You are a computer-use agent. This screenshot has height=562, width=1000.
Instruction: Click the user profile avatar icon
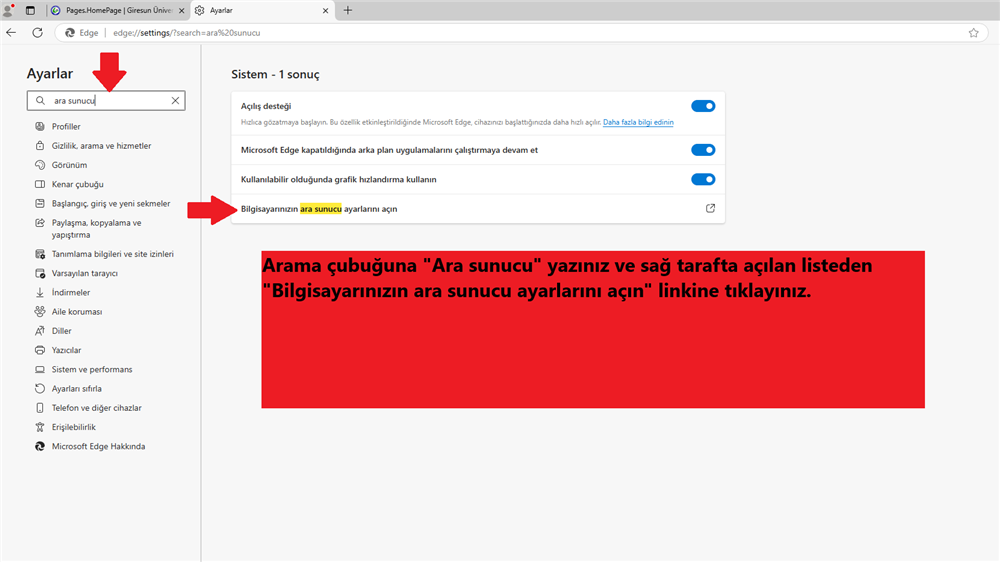9,10
